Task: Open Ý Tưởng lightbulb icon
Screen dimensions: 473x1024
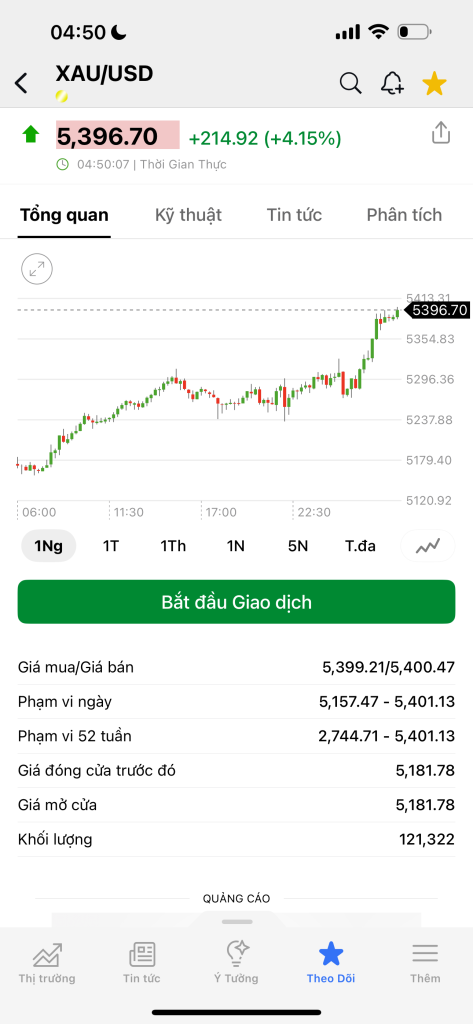Action: click(x=236, y=953)
